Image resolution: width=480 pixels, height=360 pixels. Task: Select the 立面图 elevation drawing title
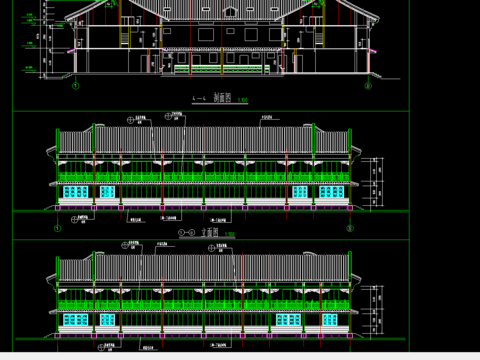click(x=210, y=232)
